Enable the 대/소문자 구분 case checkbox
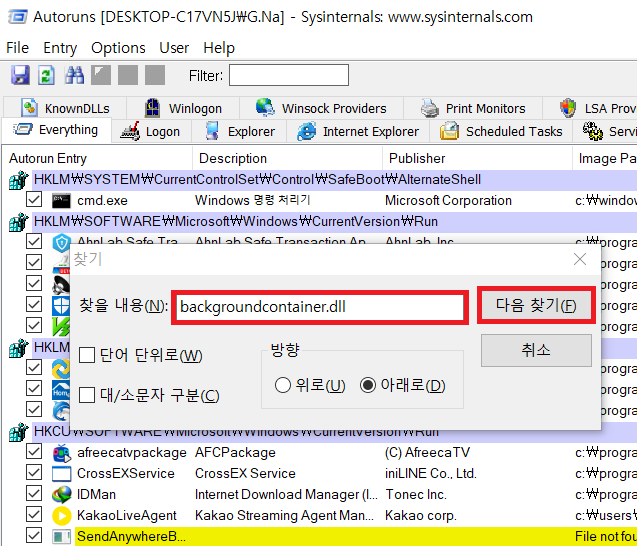 (87, 395)
